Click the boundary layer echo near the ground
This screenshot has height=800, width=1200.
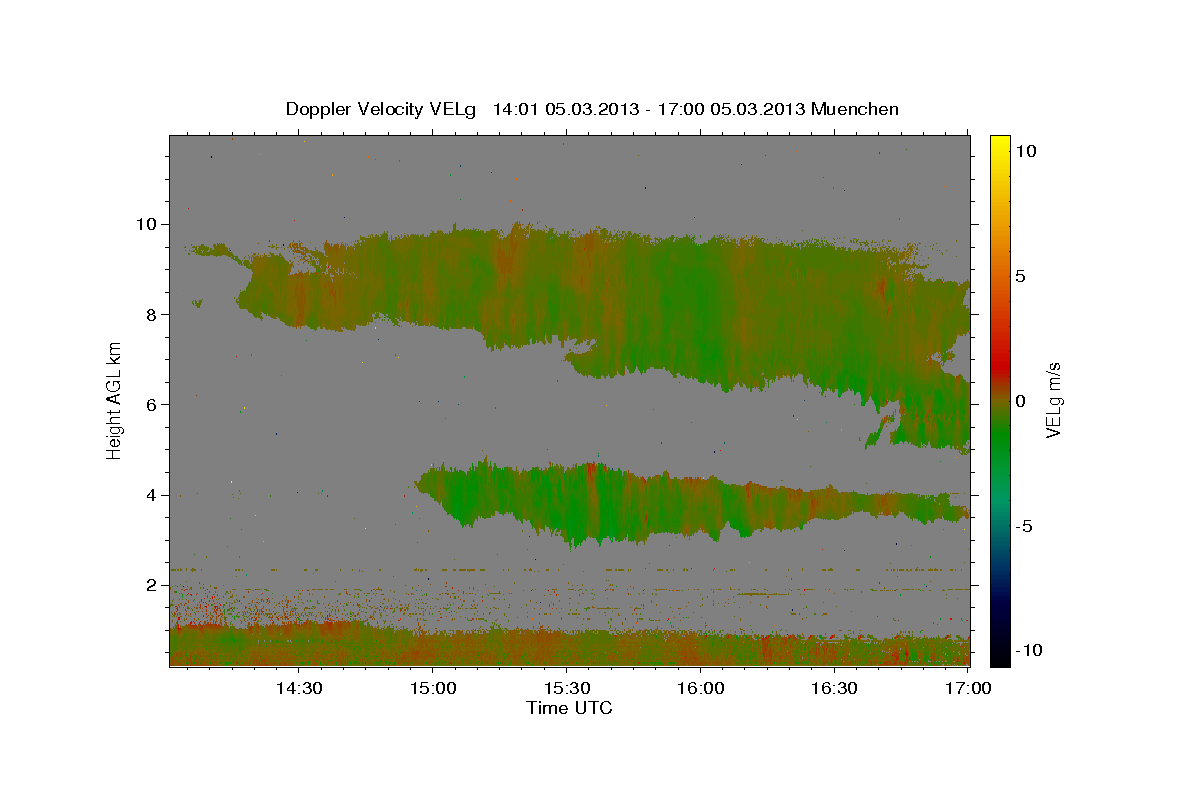click(x=570, y=645)
